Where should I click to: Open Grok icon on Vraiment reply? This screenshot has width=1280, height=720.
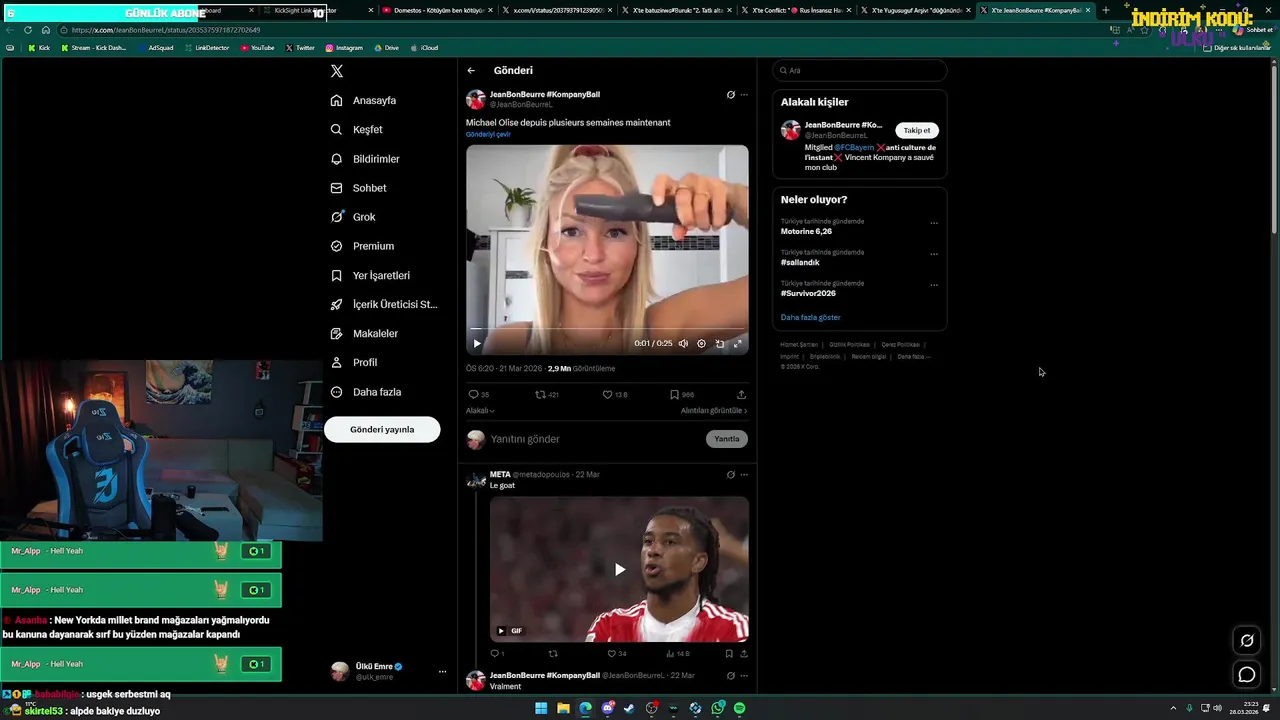(730, 675)
